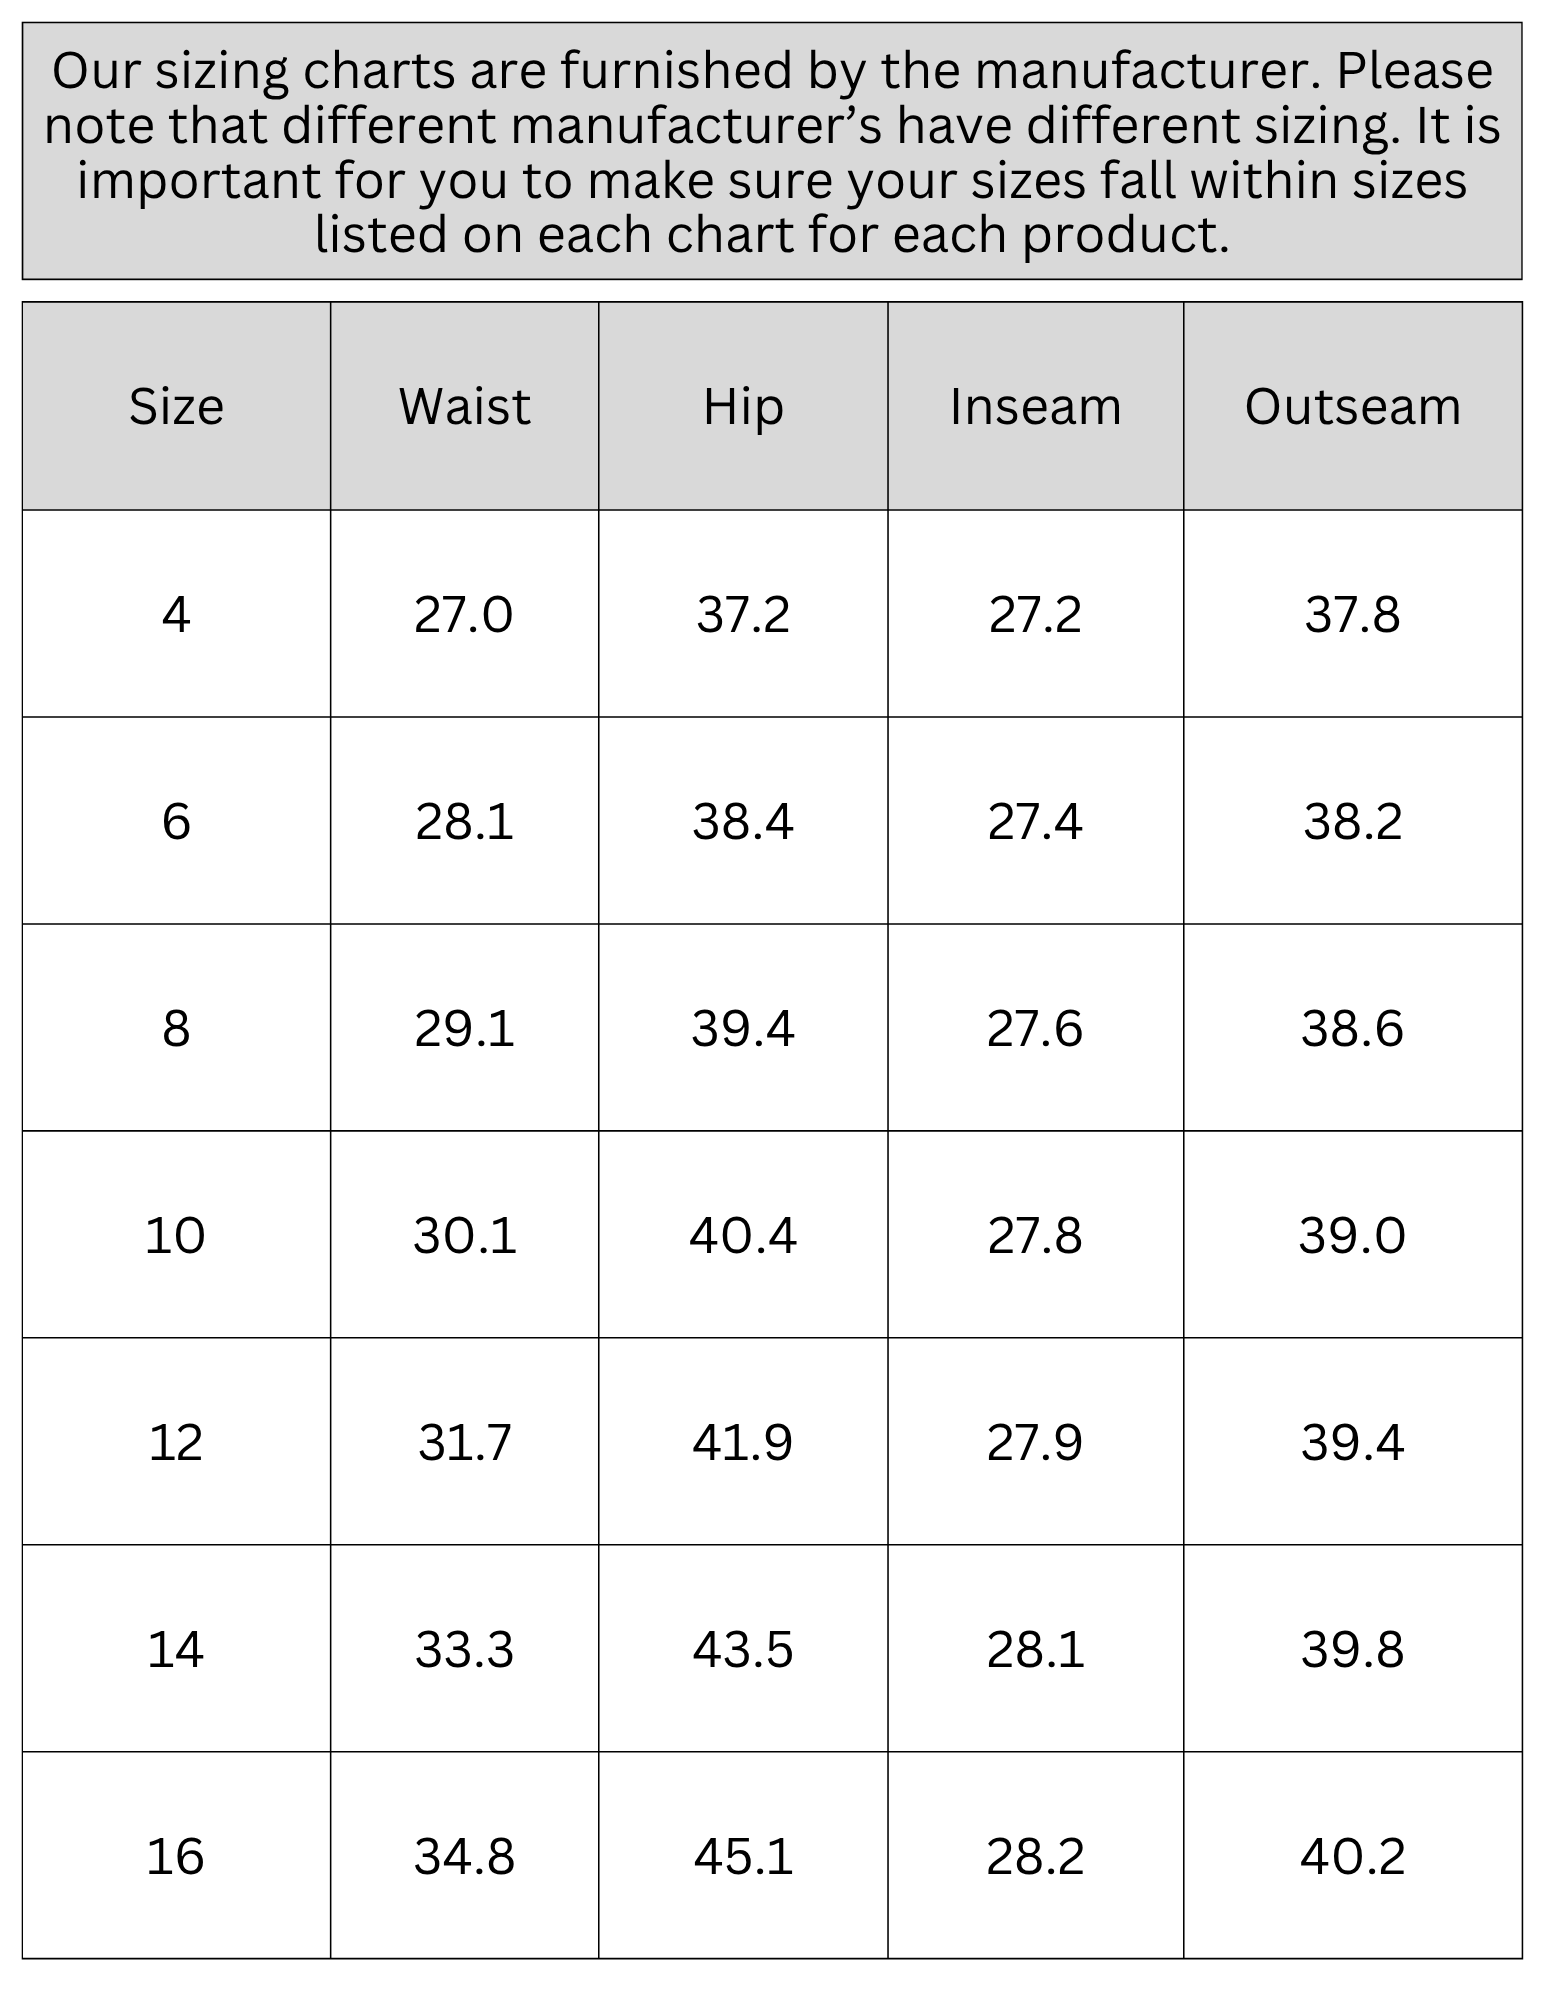This screenshot has height=1999, width=1545.
Task: Select inseam value 28.1
Action: coord(1036,1650)
